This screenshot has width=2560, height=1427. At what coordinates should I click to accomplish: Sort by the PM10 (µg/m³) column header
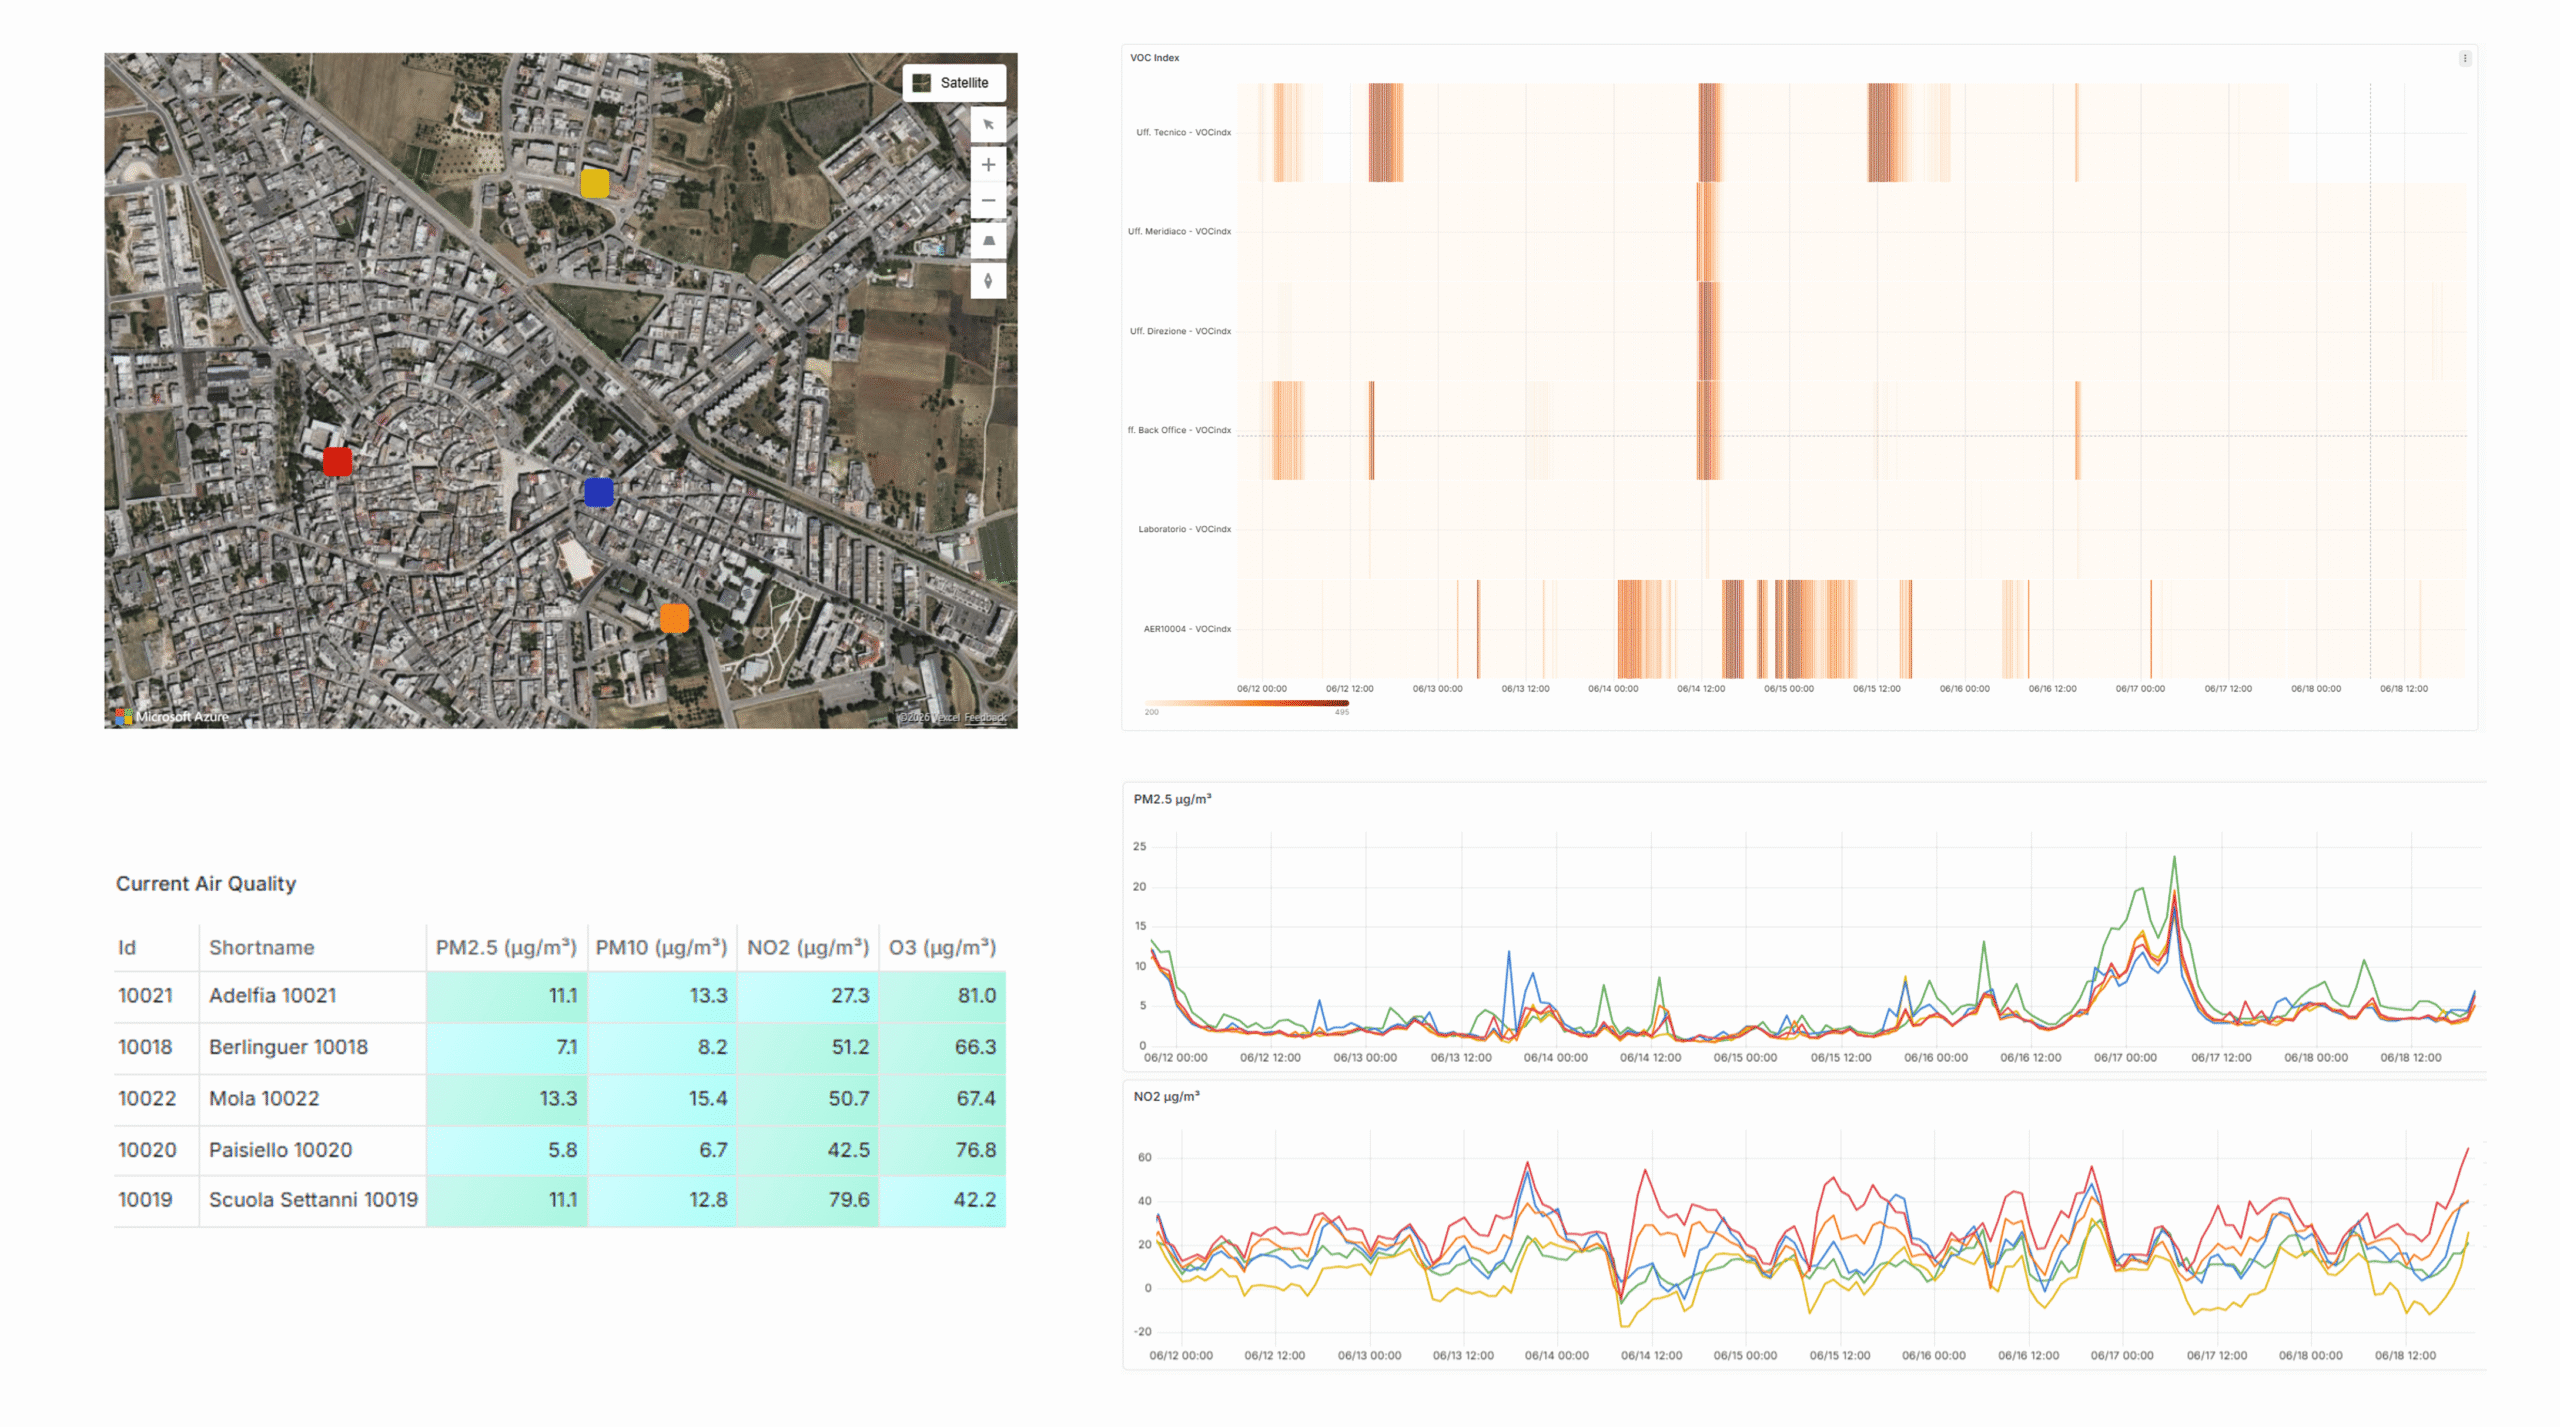[x=661, y=947]
